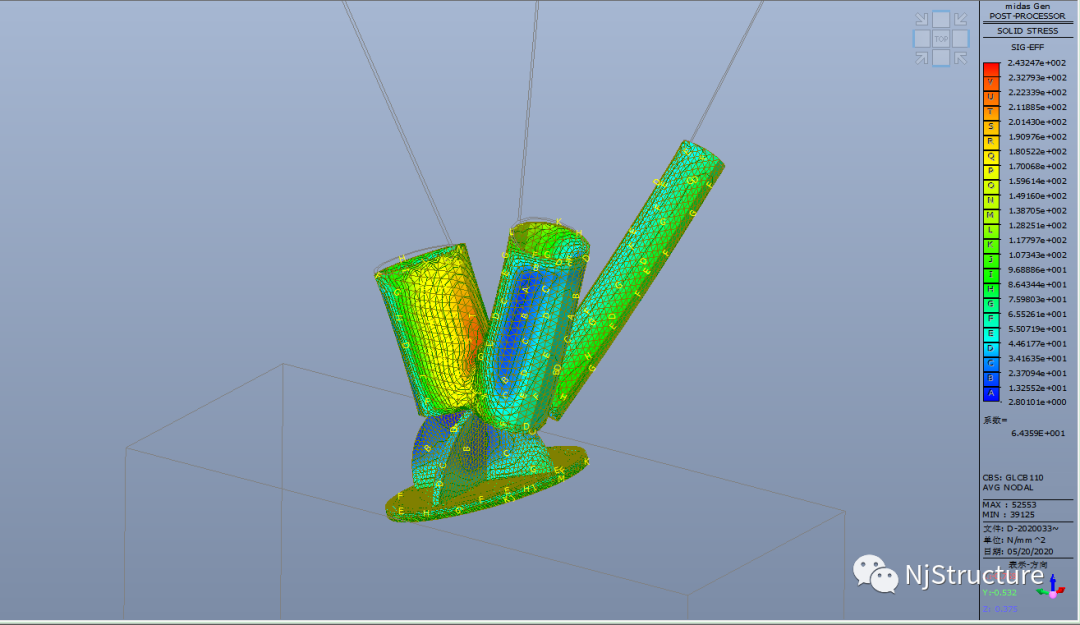Click the 'midas Gen' legend title
1080x625 pixels.
click(x=1027, y=6)
